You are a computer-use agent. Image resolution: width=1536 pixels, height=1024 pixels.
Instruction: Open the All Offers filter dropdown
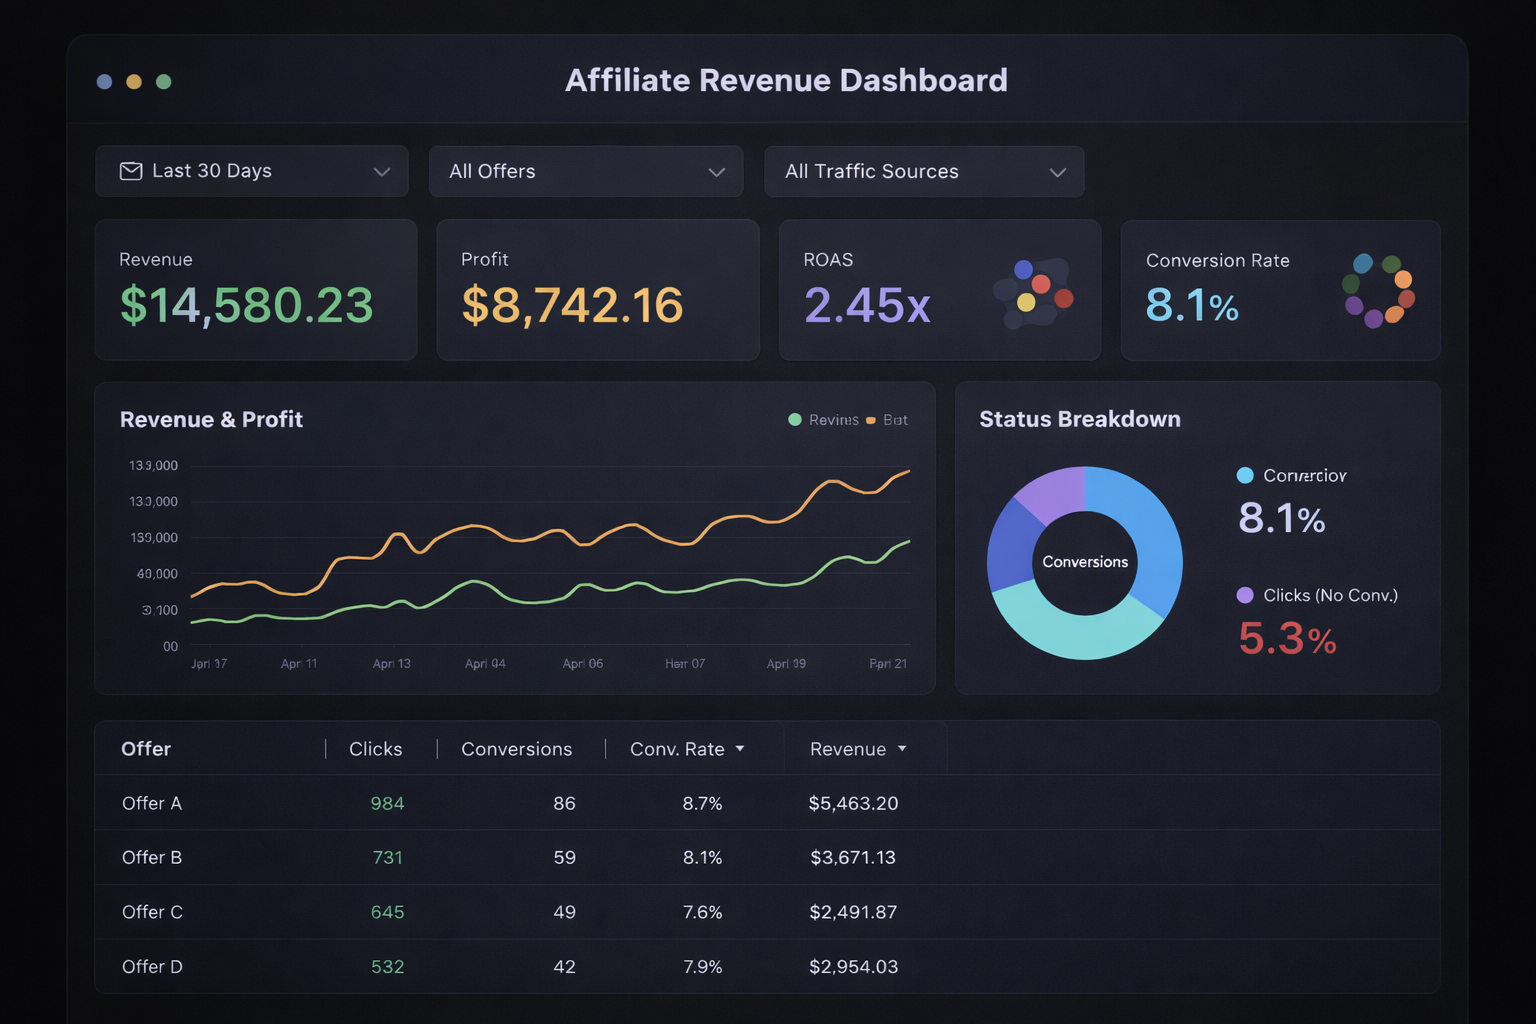click(586, 171)
